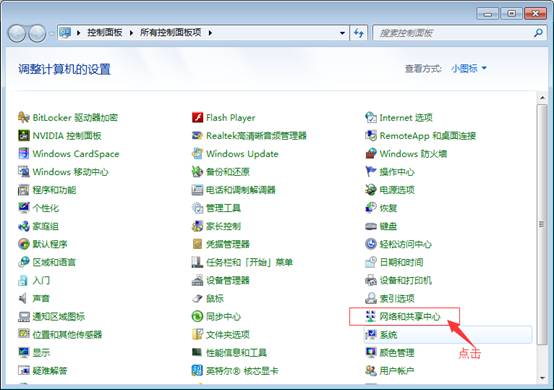Click the scrollbar down arrow
Viewport: 554px width, 390px height.
[x=542, y=378]
